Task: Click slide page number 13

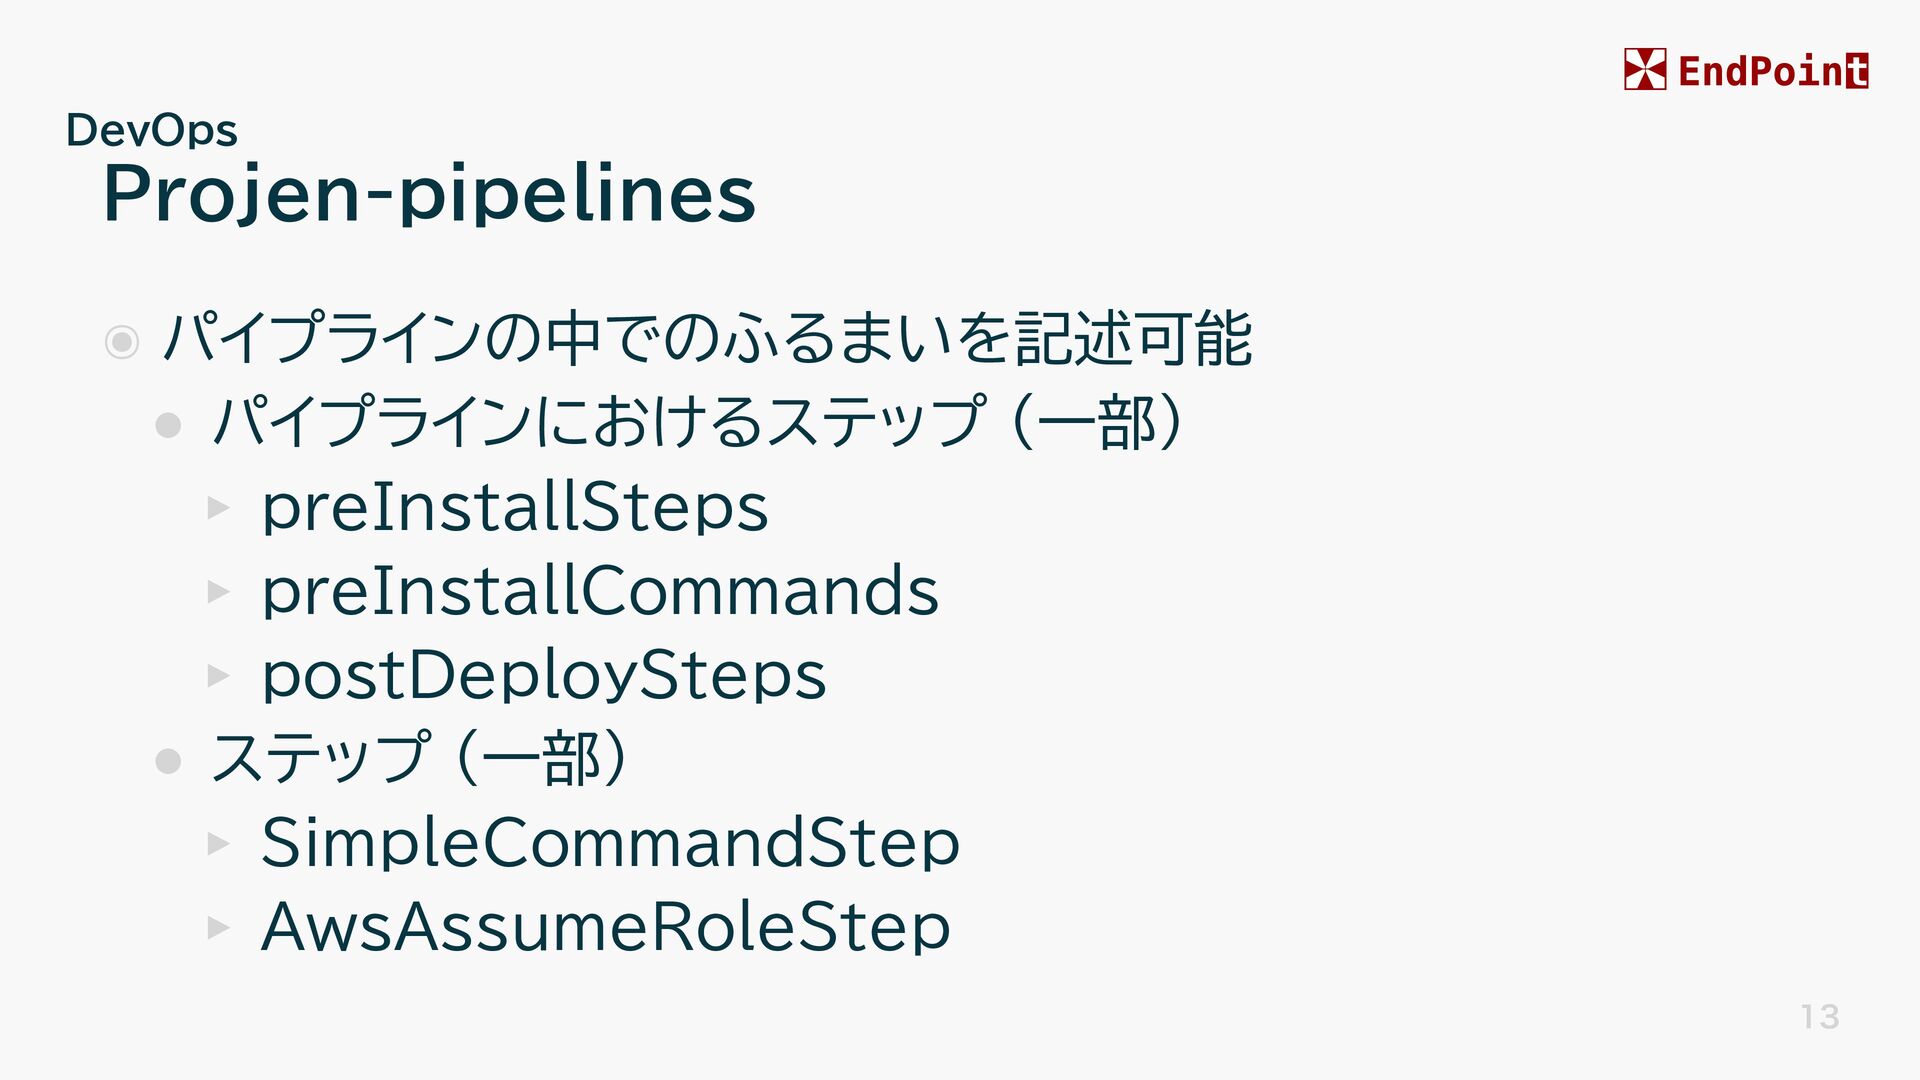Action: 1820,1017
